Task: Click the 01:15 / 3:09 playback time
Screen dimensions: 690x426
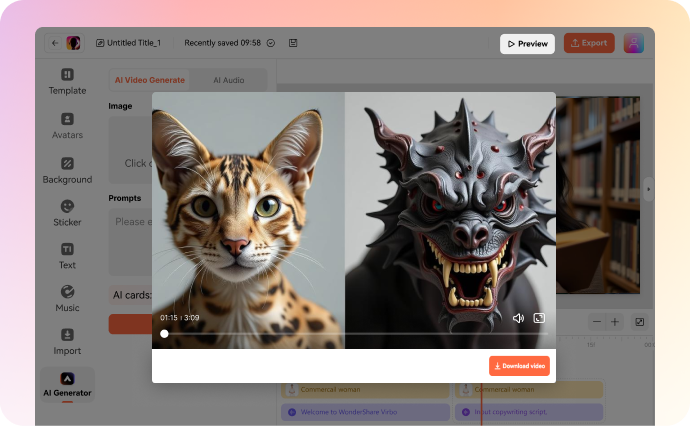Action: 180,318
